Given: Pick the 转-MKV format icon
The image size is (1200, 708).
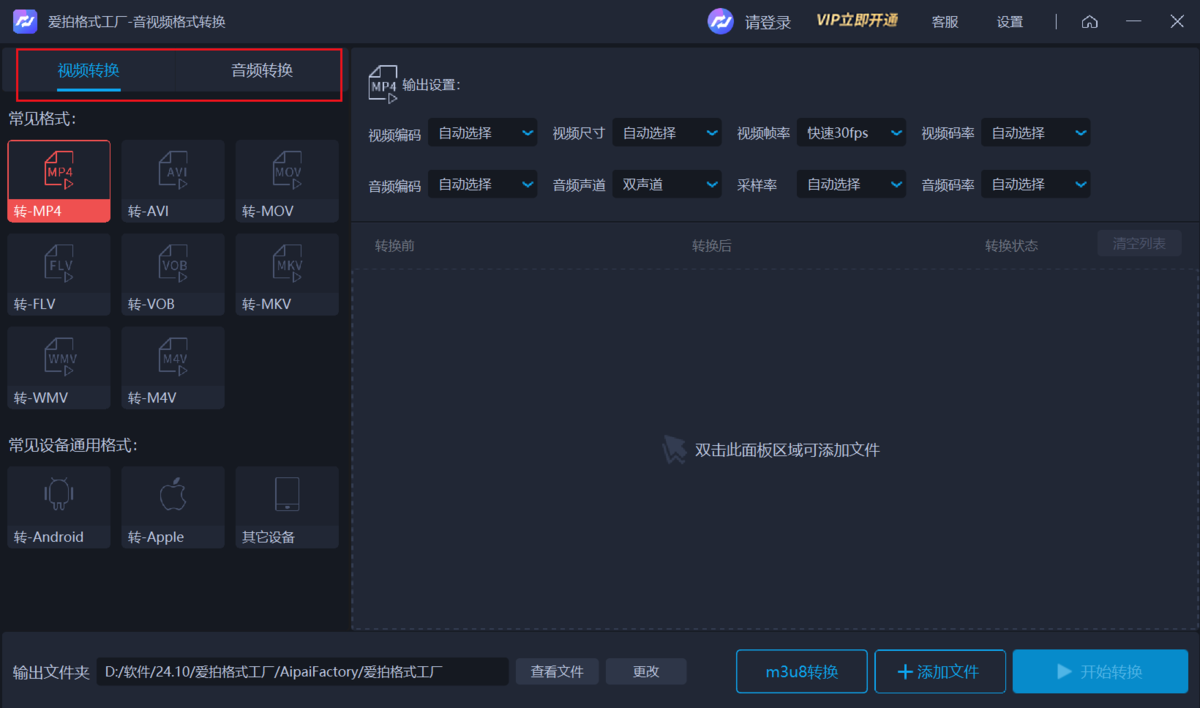Looking at the screenshot, I should (x=286, y=274).
